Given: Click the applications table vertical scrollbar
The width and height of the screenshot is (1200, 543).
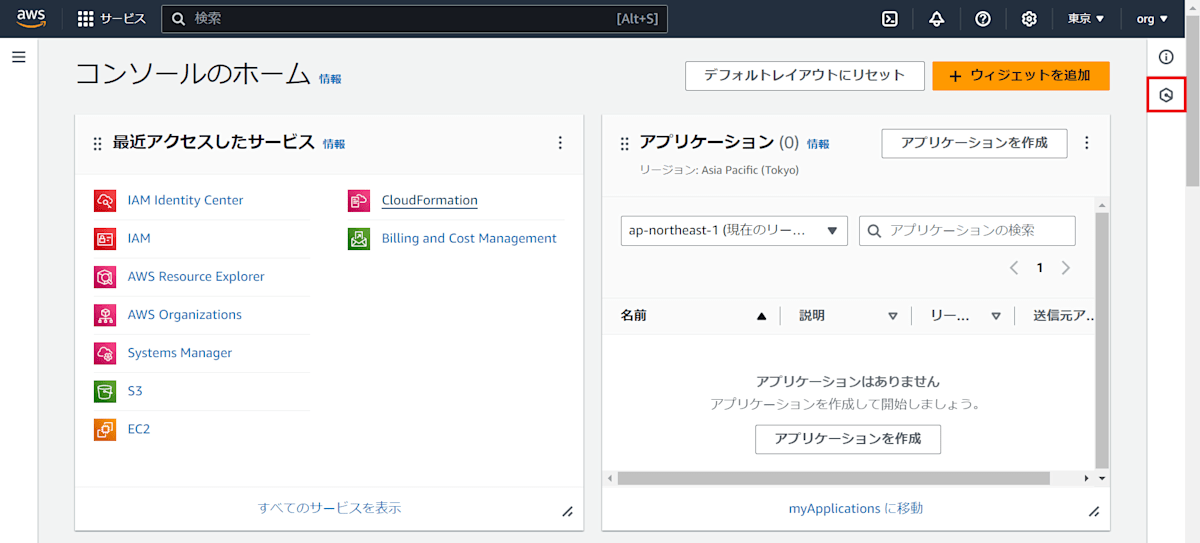Looking at the screenshot, I should (x=1102, y=340).
